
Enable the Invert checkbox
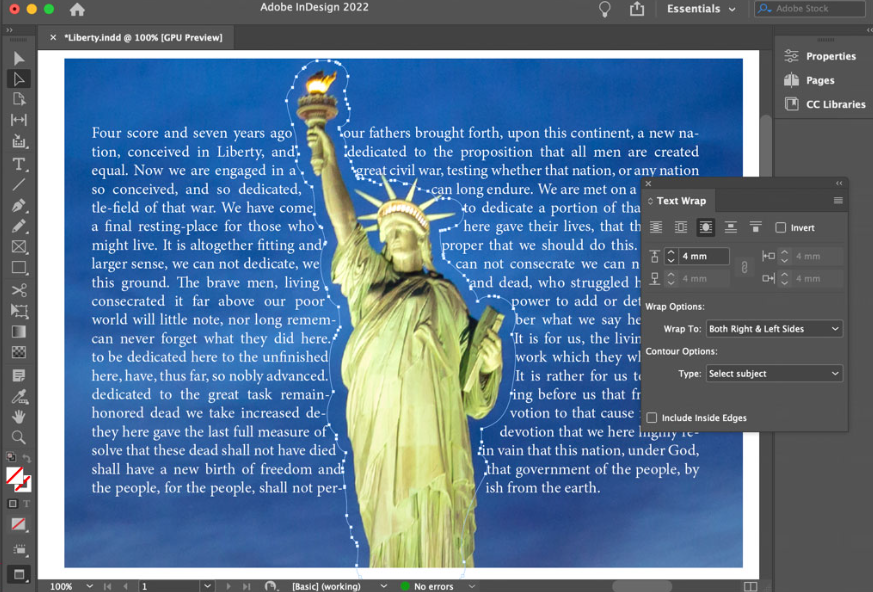(780, 228)
